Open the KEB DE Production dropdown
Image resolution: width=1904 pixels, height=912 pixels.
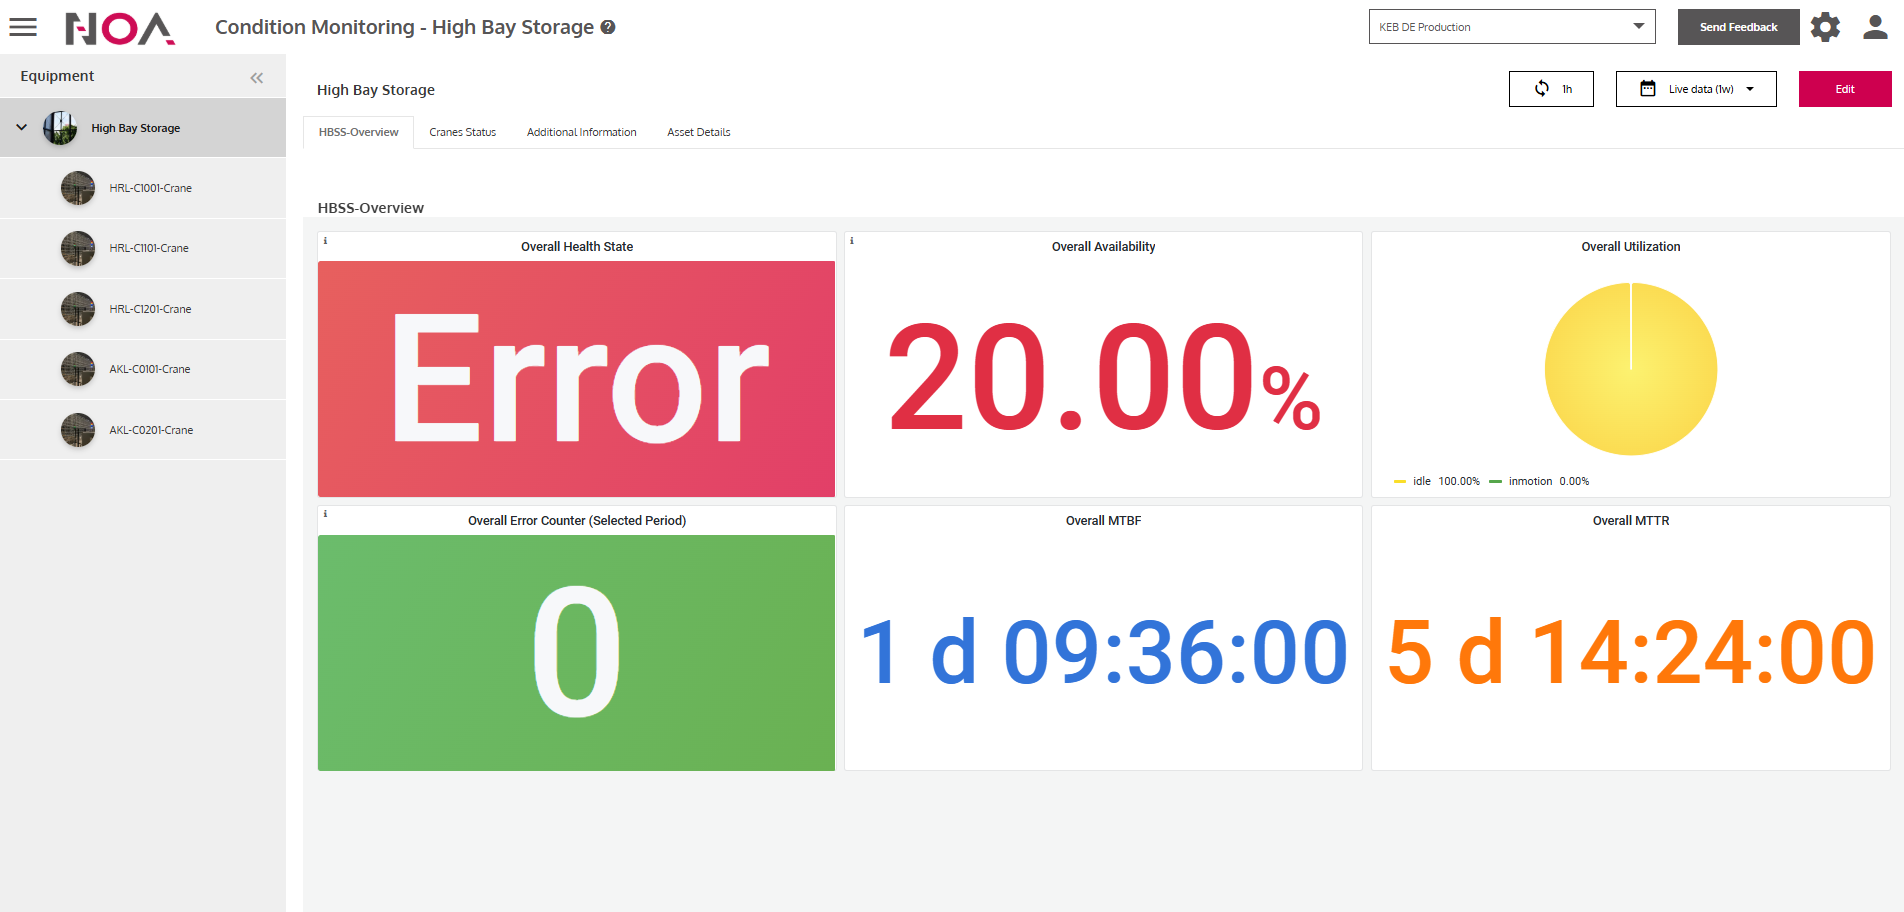pos(1511,27)
